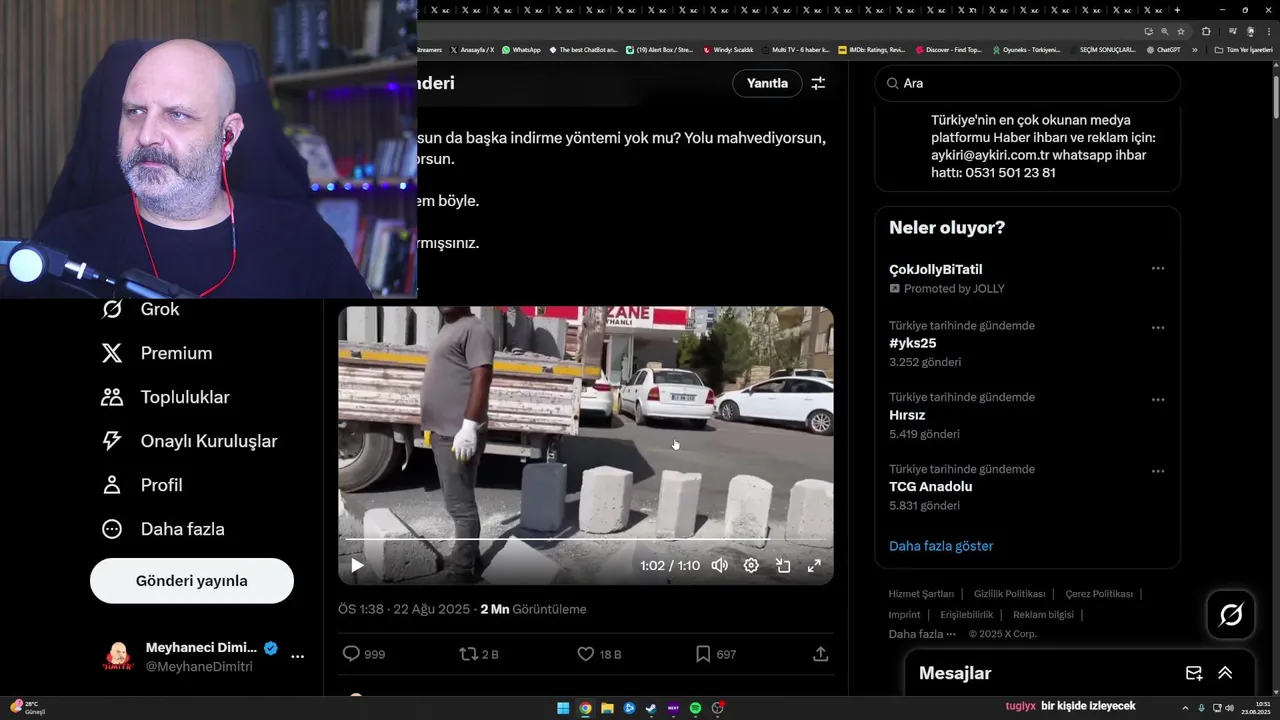Show more bookmarks overflow chevron
Viewport: 1280px width, 720px height.
point(1194,50)
